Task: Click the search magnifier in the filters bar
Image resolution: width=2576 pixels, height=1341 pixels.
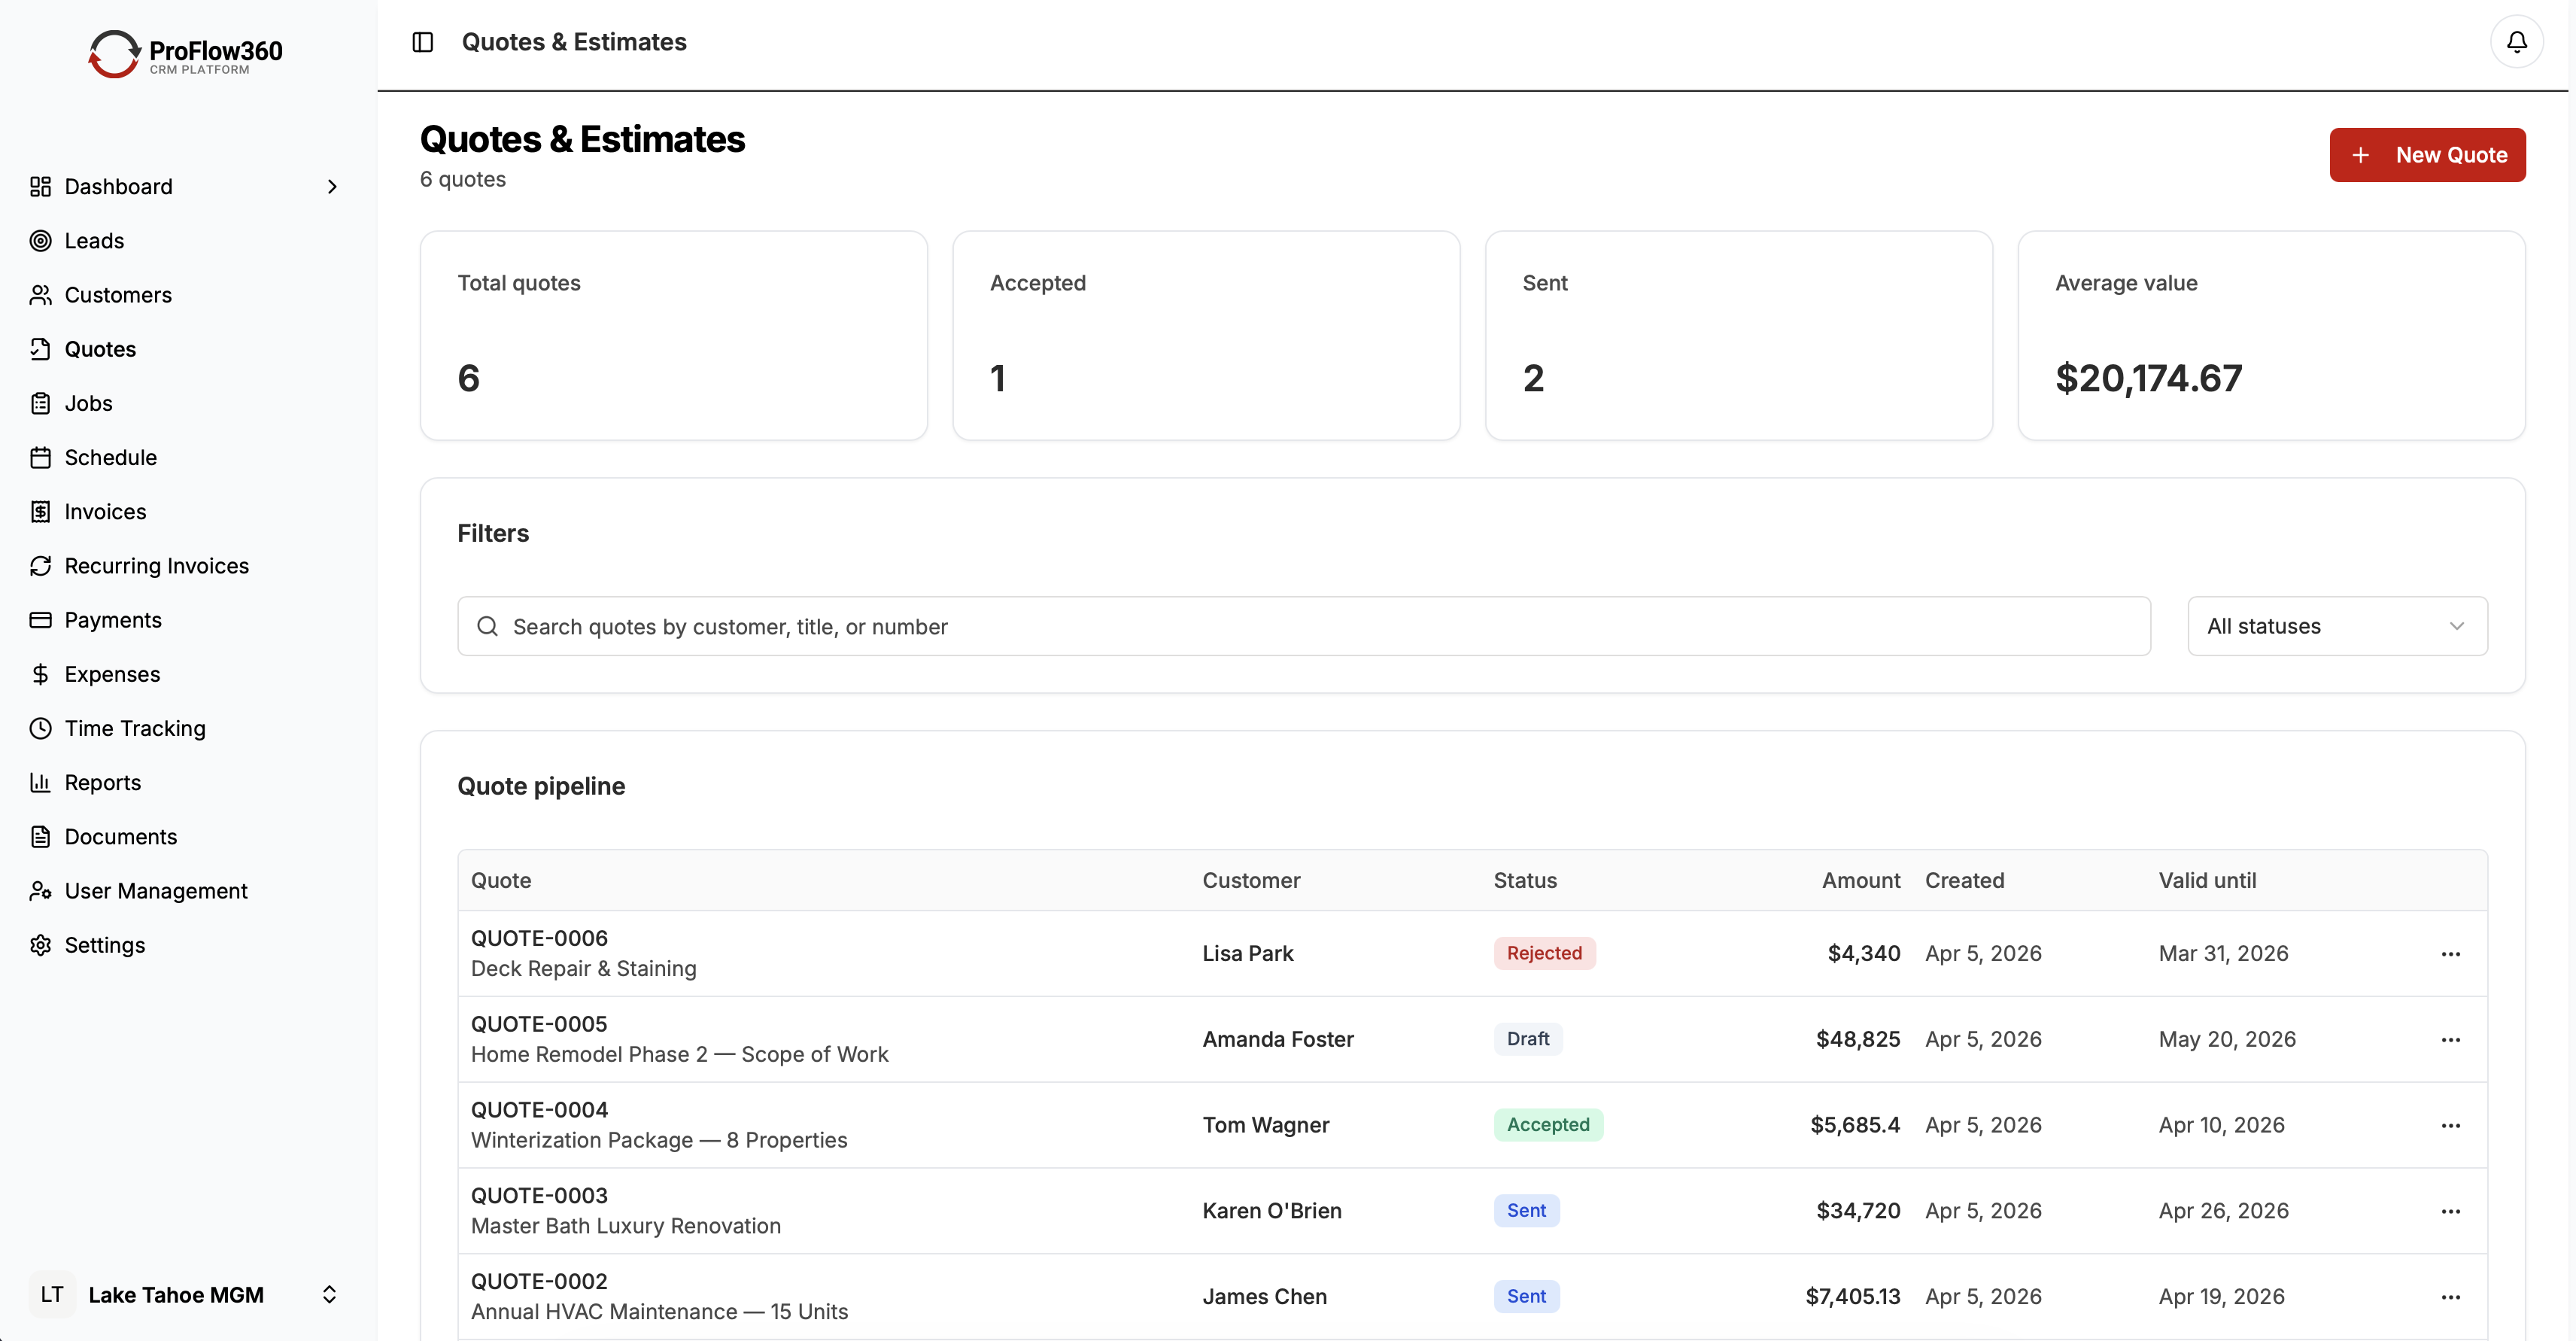Action: point(488,626)
